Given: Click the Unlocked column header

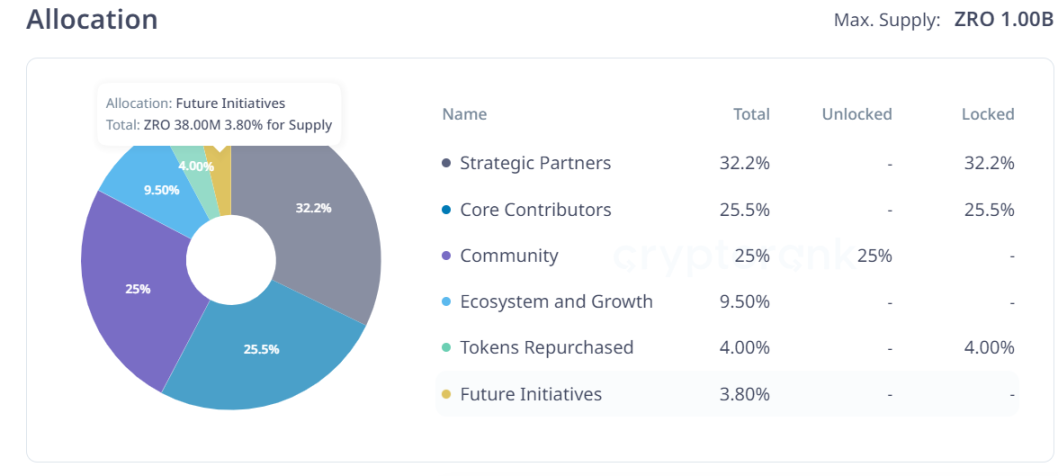Looking at the screenshot, I should pos(856,114).
